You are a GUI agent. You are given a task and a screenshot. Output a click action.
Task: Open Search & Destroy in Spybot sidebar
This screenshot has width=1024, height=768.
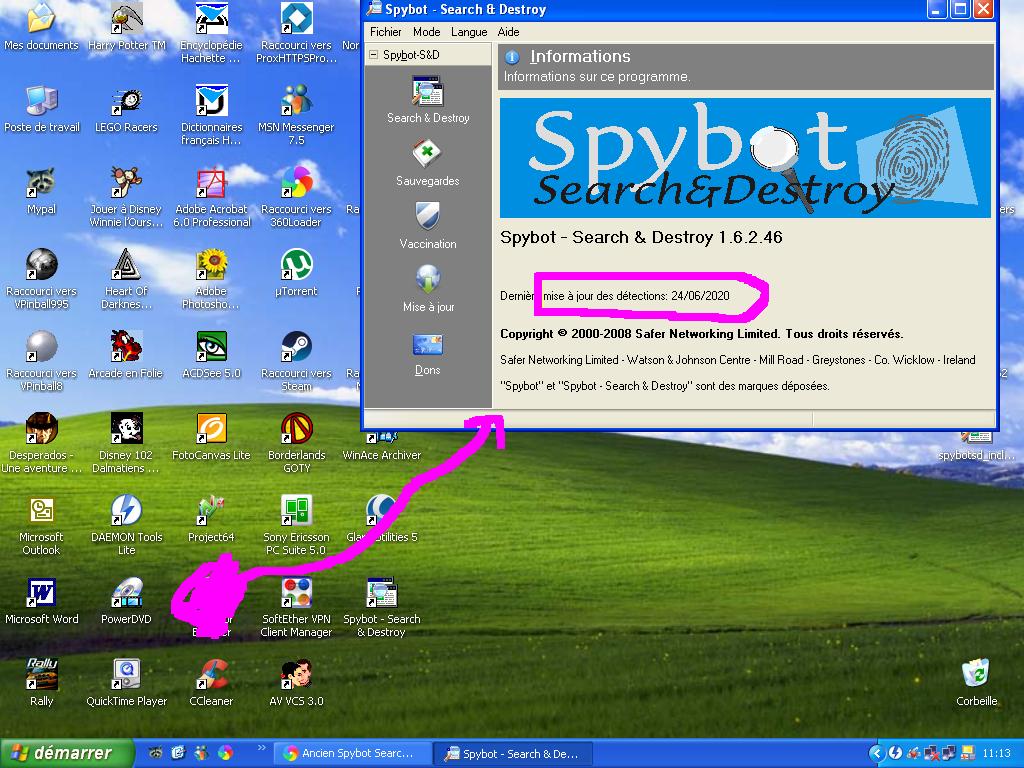point(428,100)
